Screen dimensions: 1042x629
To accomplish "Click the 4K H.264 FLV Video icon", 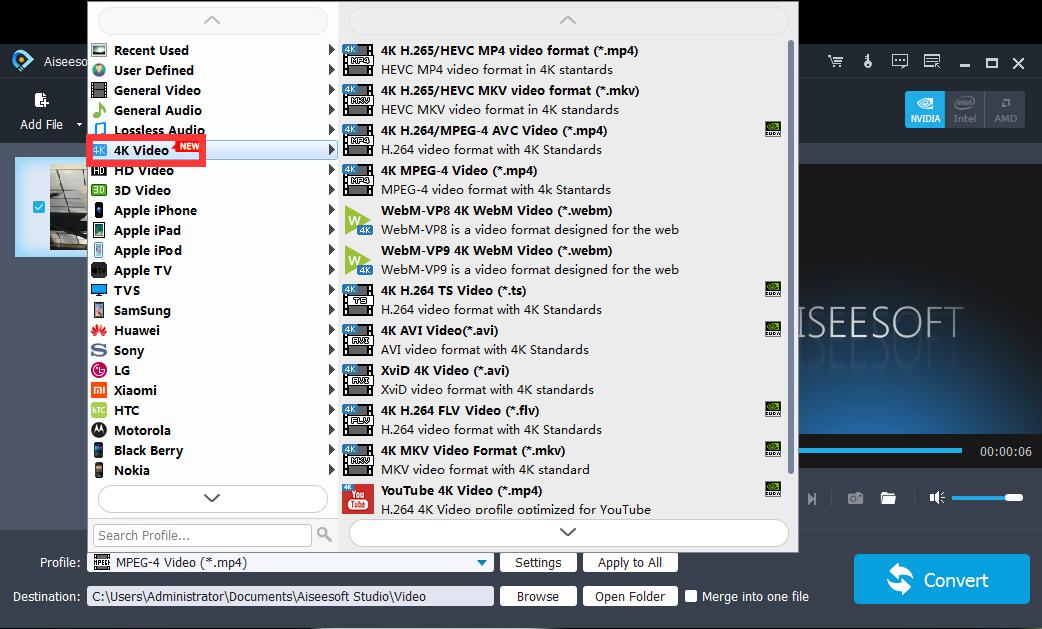I will click(x=358, y=419).
